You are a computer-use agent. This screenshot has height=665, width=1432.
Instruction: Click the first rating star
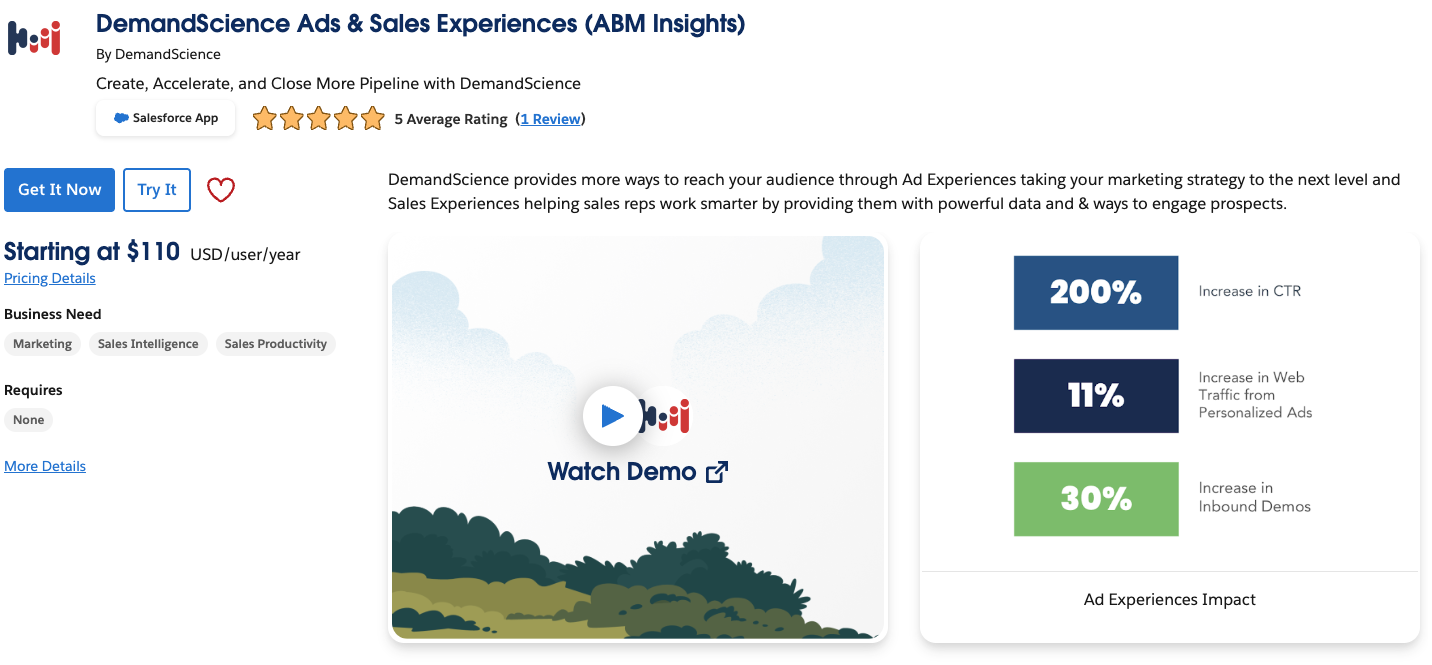pyautogui.click(x=264, y=119)
